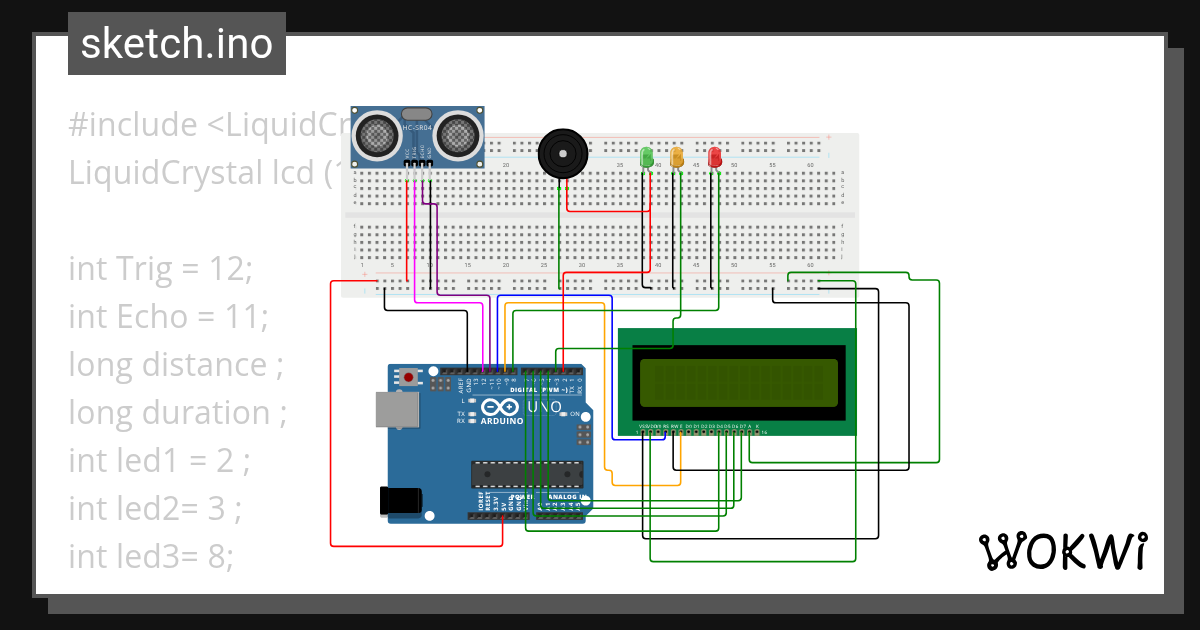Click the Arduino logo on the board

(x=502, y=410)
